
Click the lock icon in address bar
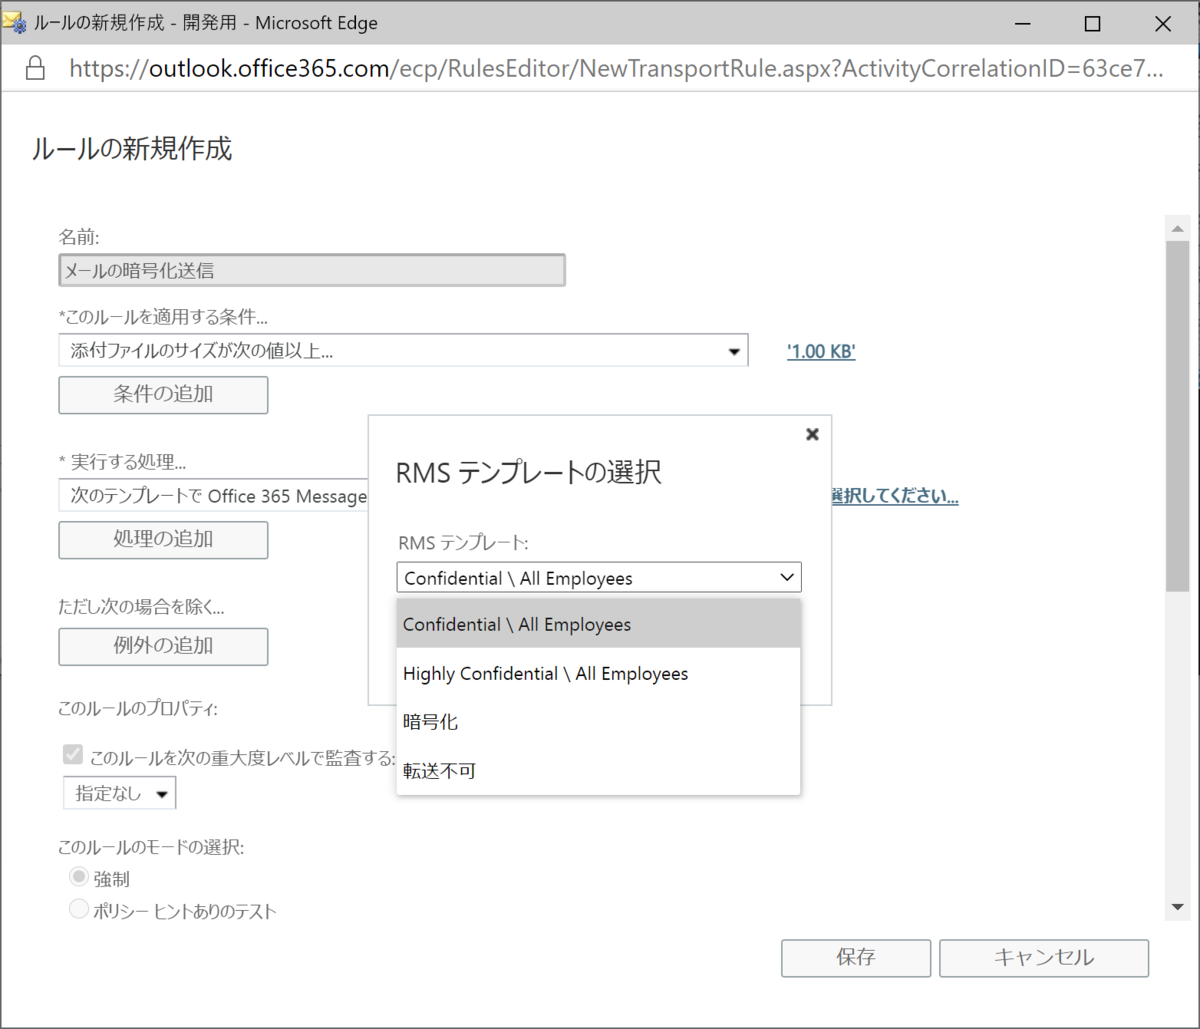pos(35,68)
